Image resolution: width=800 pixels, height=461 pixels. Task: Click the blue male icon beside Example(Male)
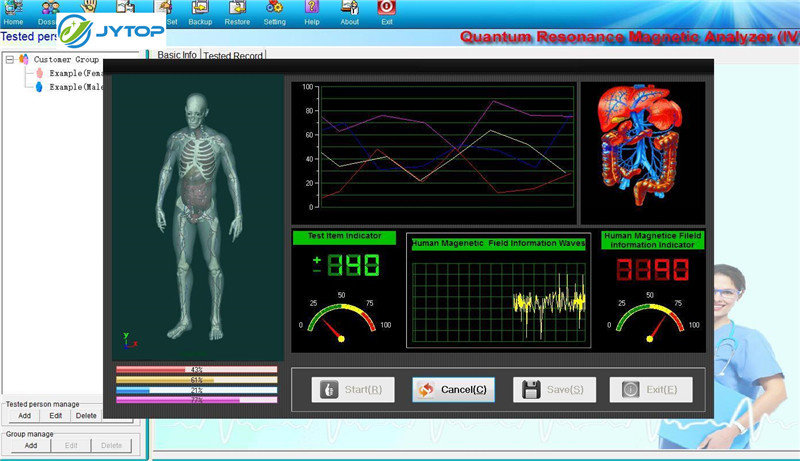click(x=39, y=87)
